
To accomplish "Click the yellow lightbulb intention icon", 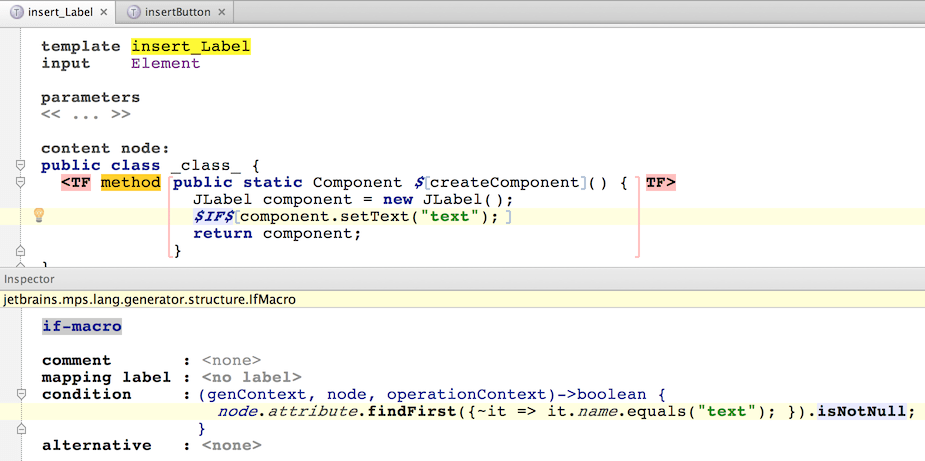I will 39,215.
